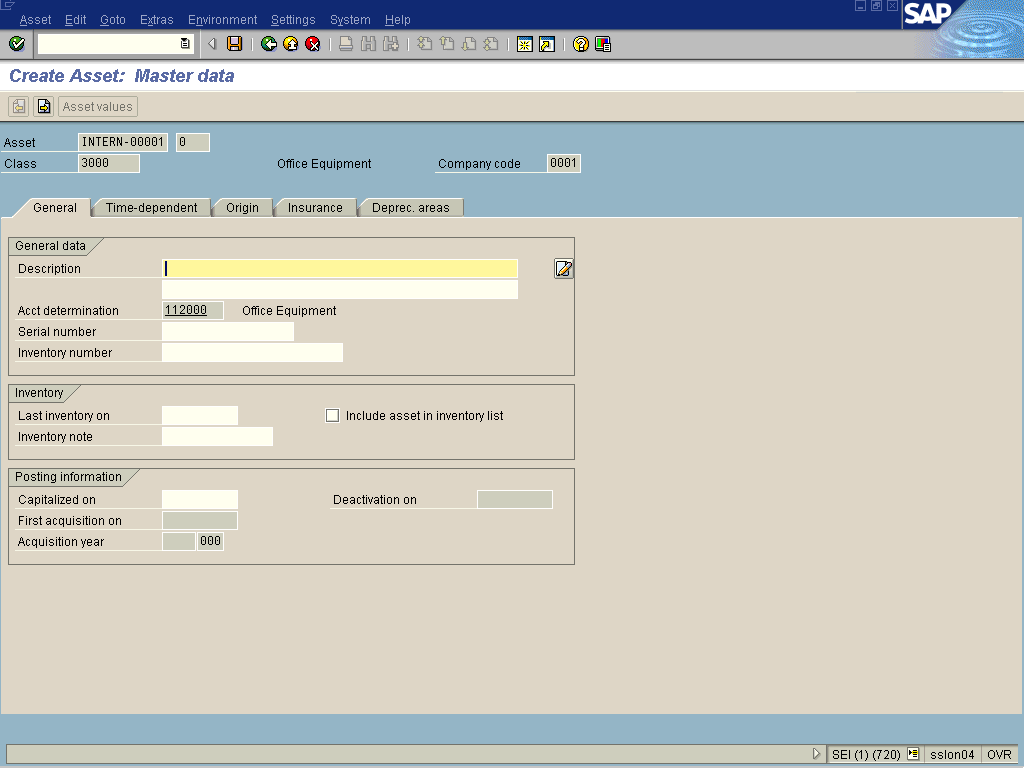Click into the Serial number field
Screen dimensions: 1024x768
click(x=228, y=332)
